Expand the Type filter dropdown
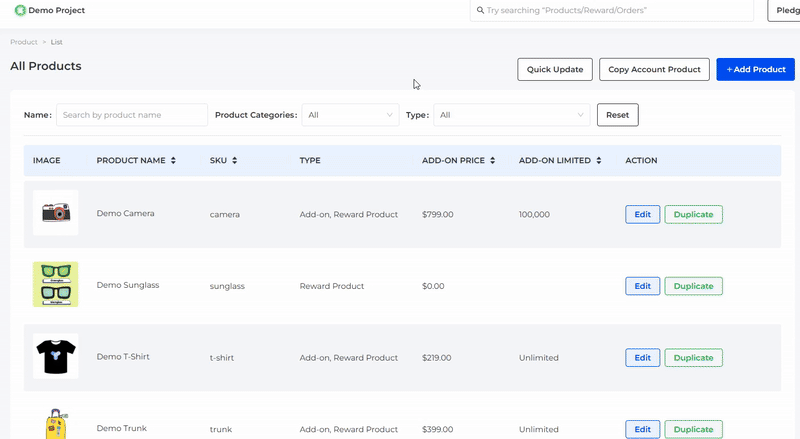This screenshot has width=800, height=439. tap(511, 115)
